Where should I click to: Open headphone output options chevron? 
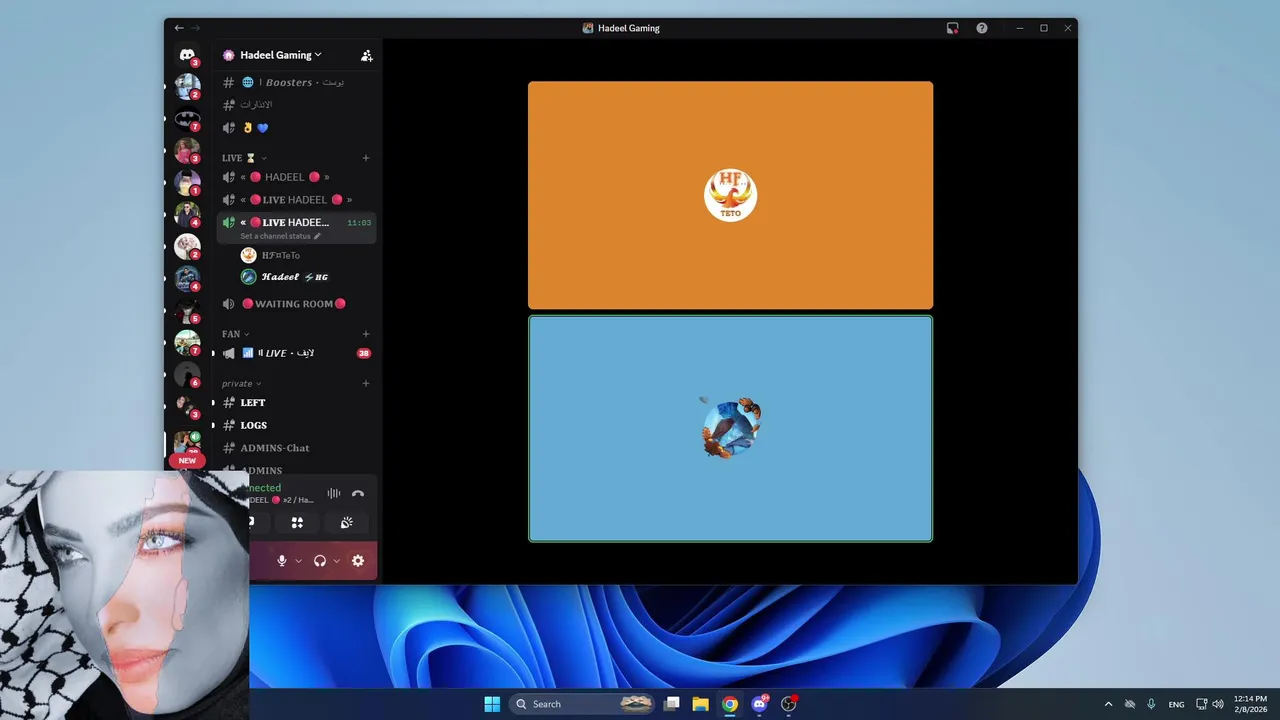click(336, 561)
